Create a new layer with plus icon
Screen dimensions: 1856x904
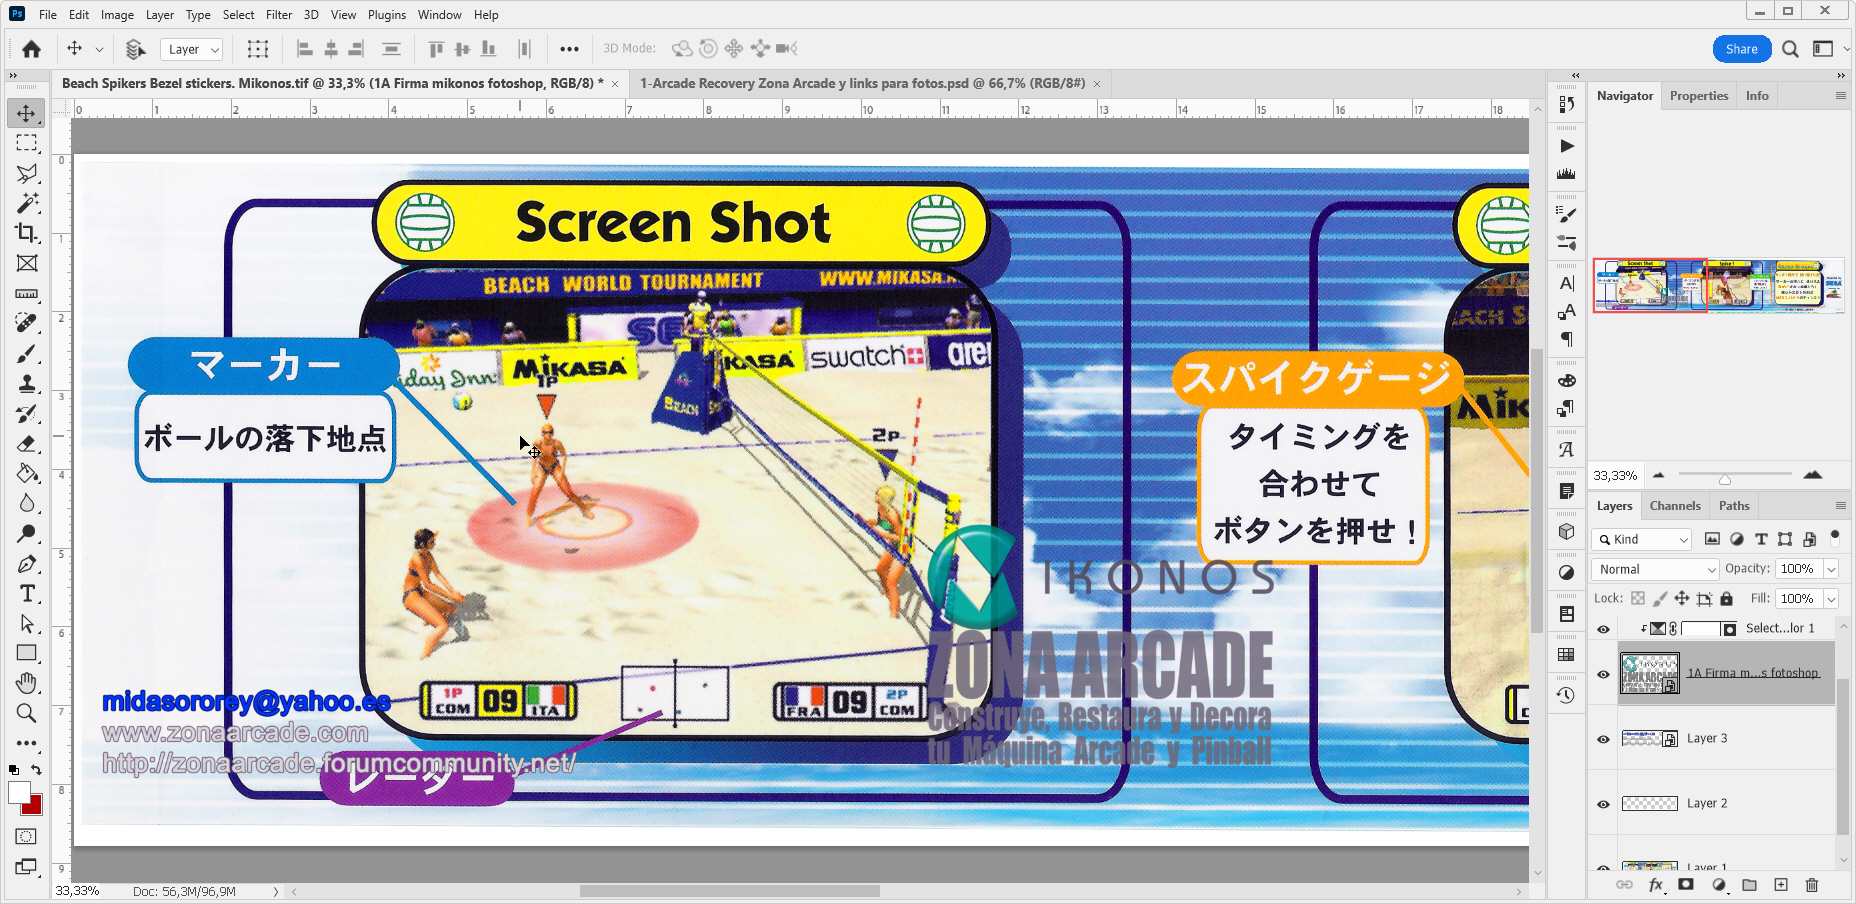[1781, 885]
